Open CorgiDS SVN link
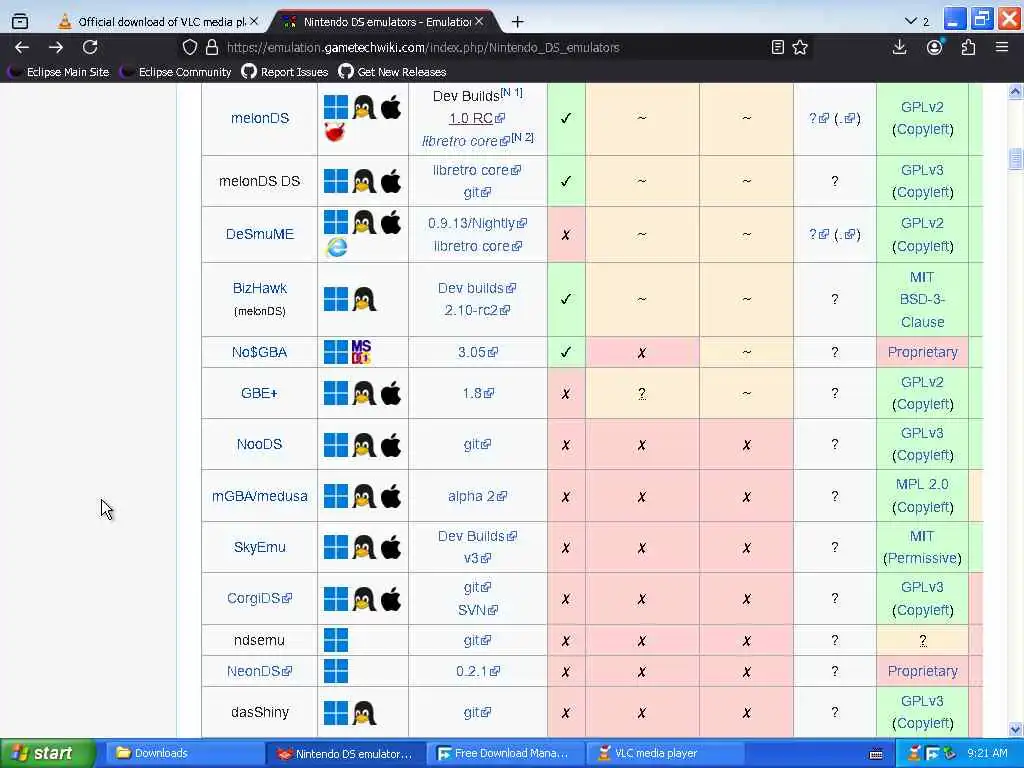This screenshot has width=1024, height=768. 477,610
